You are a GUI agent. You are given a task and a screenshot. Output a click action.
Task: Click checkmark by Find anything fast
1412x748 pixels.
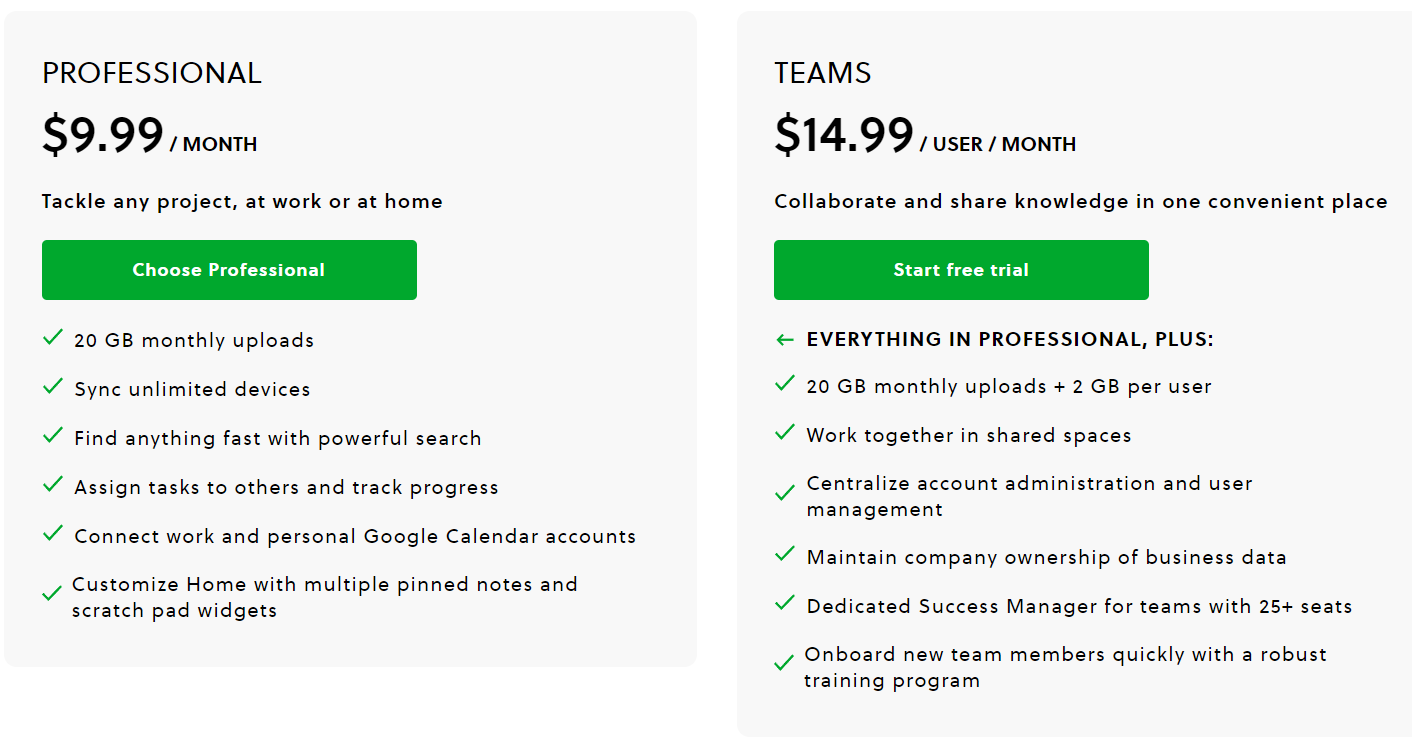point(53,436)
